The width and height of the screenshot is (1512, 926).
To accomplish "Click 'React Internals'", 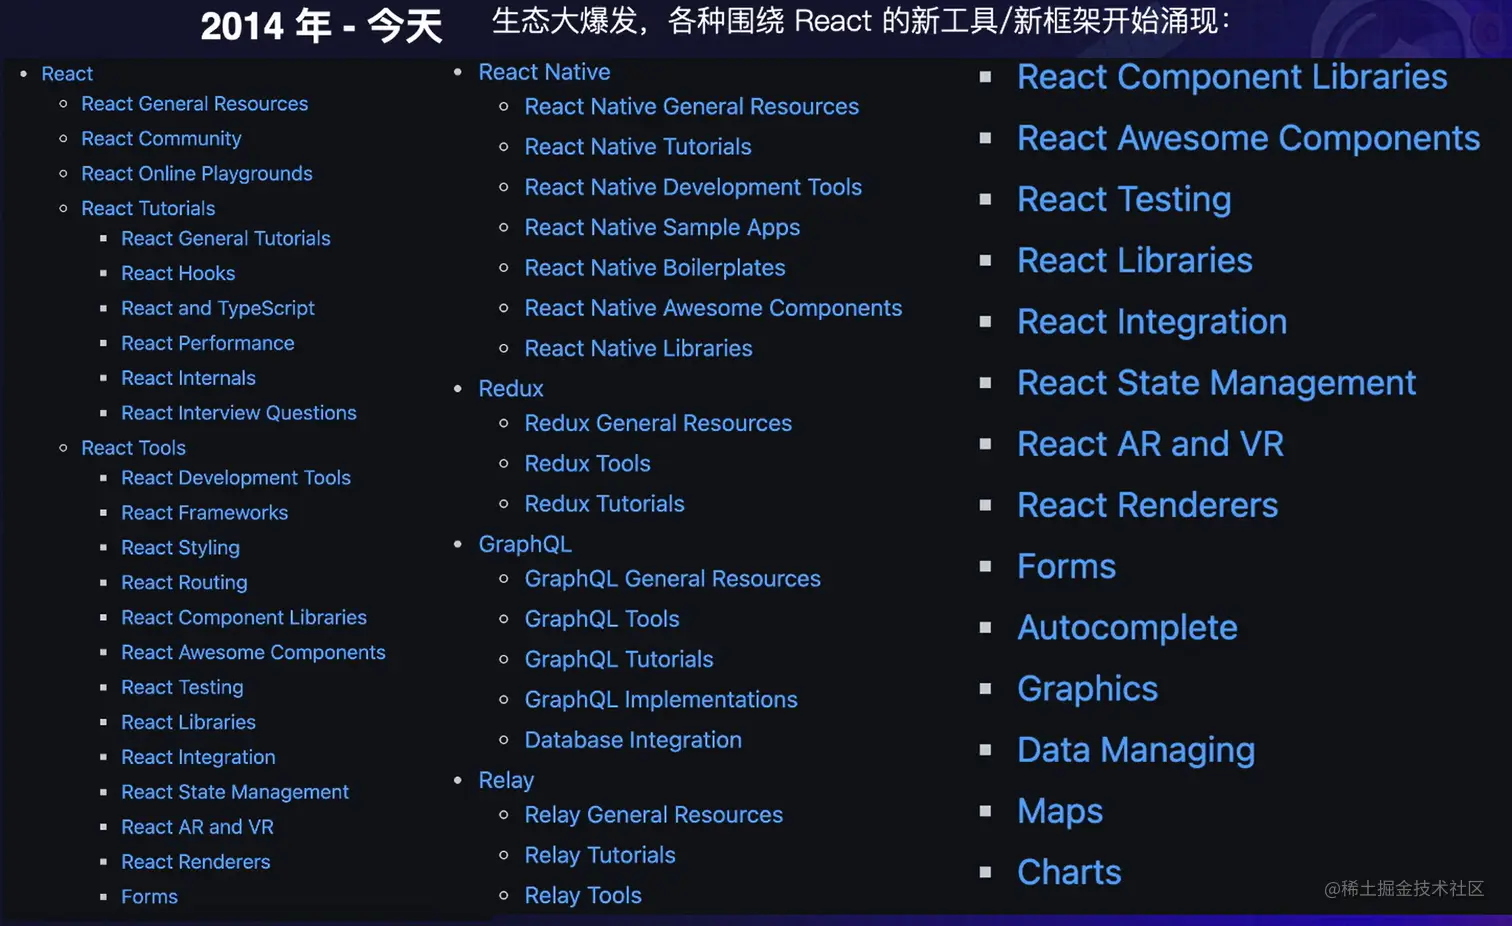I will [x=188, y=379].
